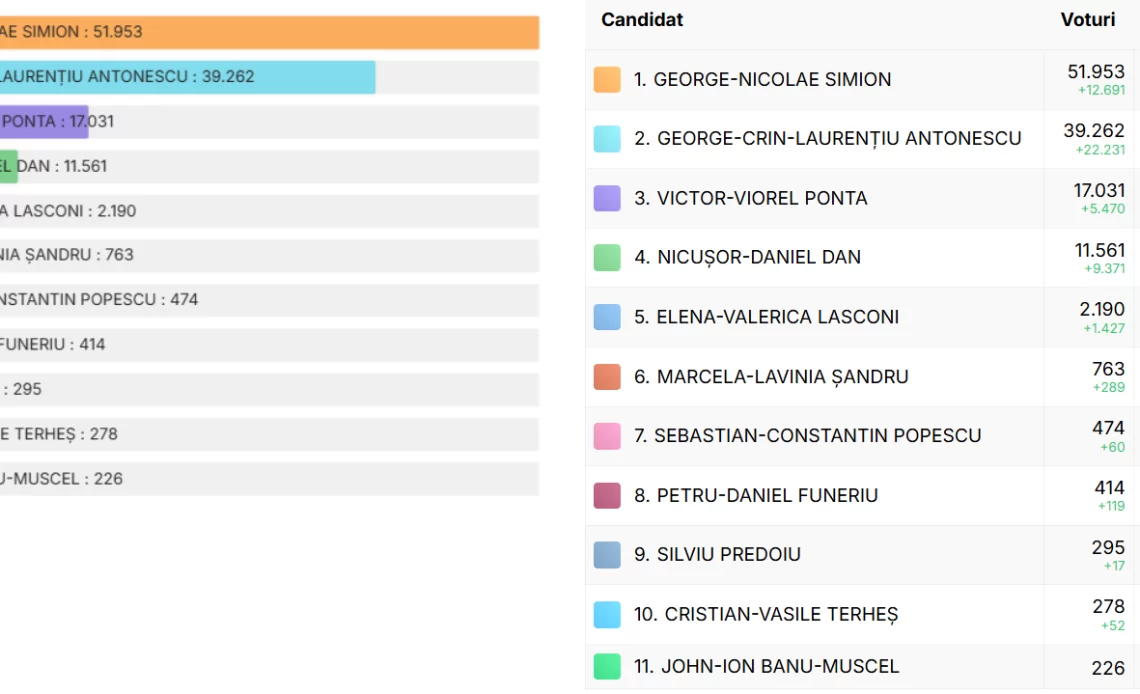The width and height of the screenshot is (1140, 694).
Task: Open the Victor-Viorel Ponta candidate row
Action: tap(862, 198)
